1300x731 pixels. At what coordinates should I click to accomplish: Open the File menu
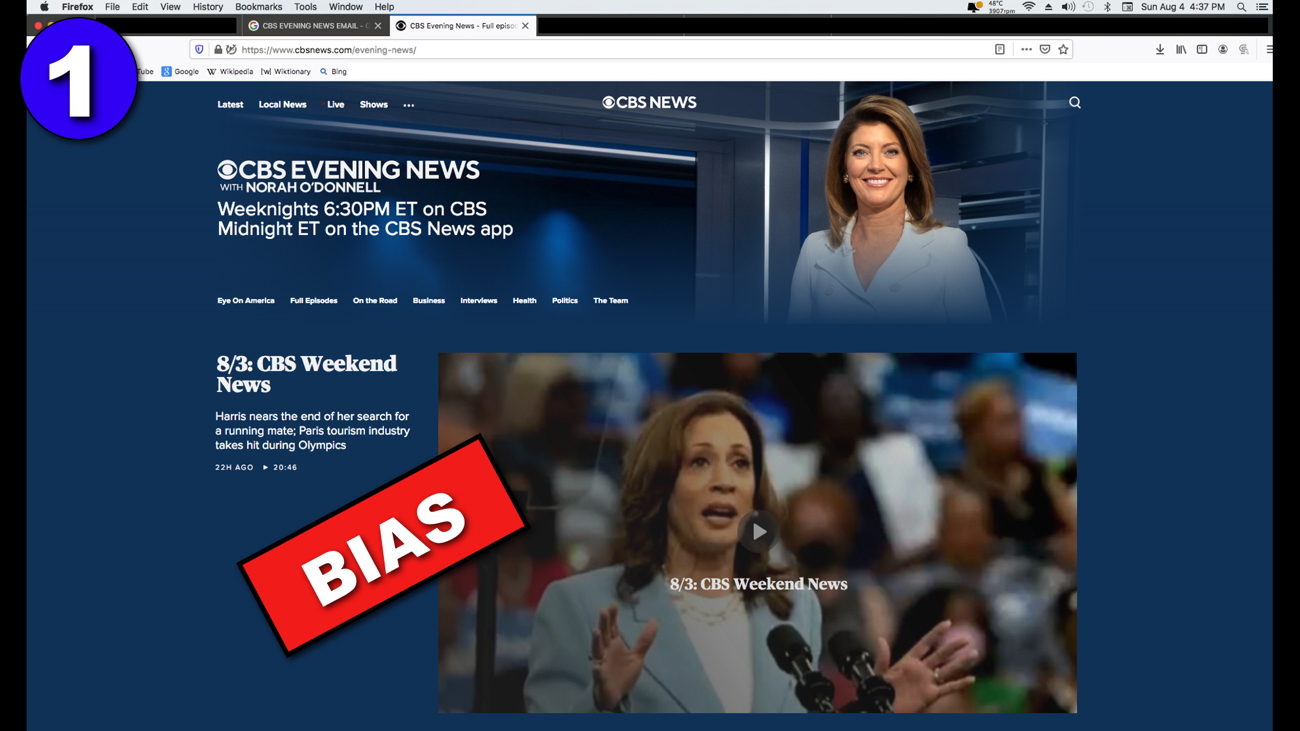point(112,7)
